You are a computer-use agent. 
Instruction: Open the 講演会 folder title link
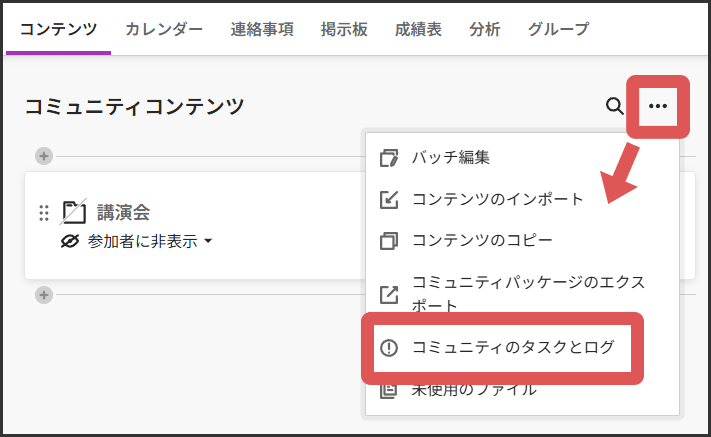click(124, 212)
